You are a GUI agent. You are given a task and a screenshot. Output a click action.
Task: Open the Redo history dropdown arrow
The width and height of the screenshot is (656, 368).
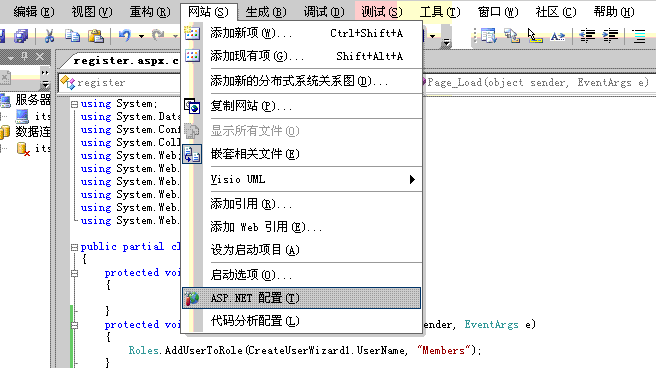[175, 36]
